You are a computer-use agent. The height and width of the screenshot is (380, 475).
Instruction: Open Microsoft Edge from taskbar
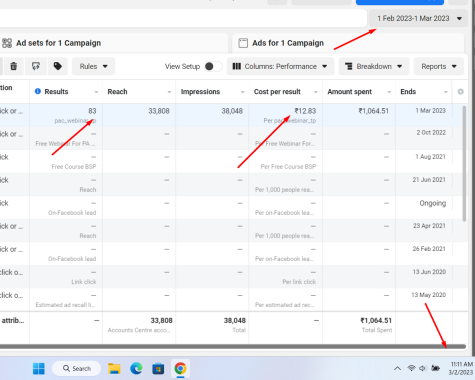pyautogui.click(x=136, y=369)
